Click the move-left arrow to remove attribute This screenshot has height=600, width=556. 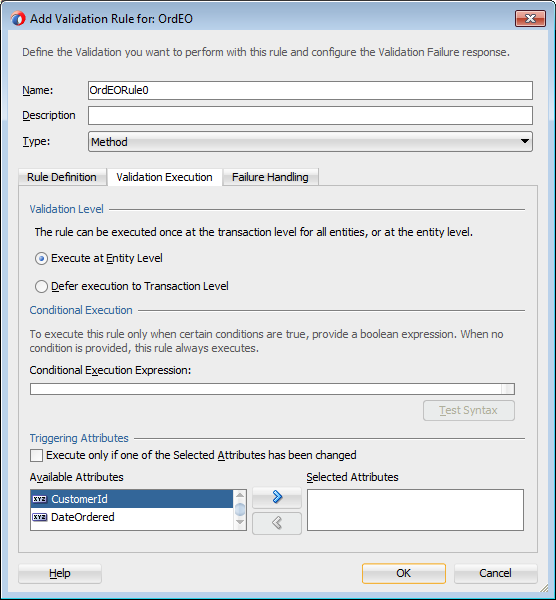[x=277, y=523]
